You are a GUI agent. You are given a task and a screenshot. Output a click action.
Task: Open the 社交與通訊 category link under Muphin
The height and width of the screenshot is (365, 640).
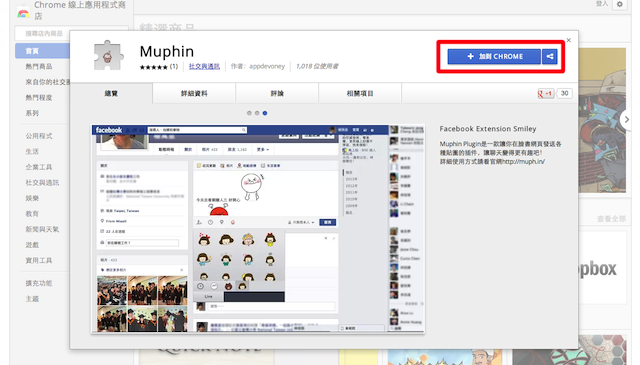(x=204, y=66)
